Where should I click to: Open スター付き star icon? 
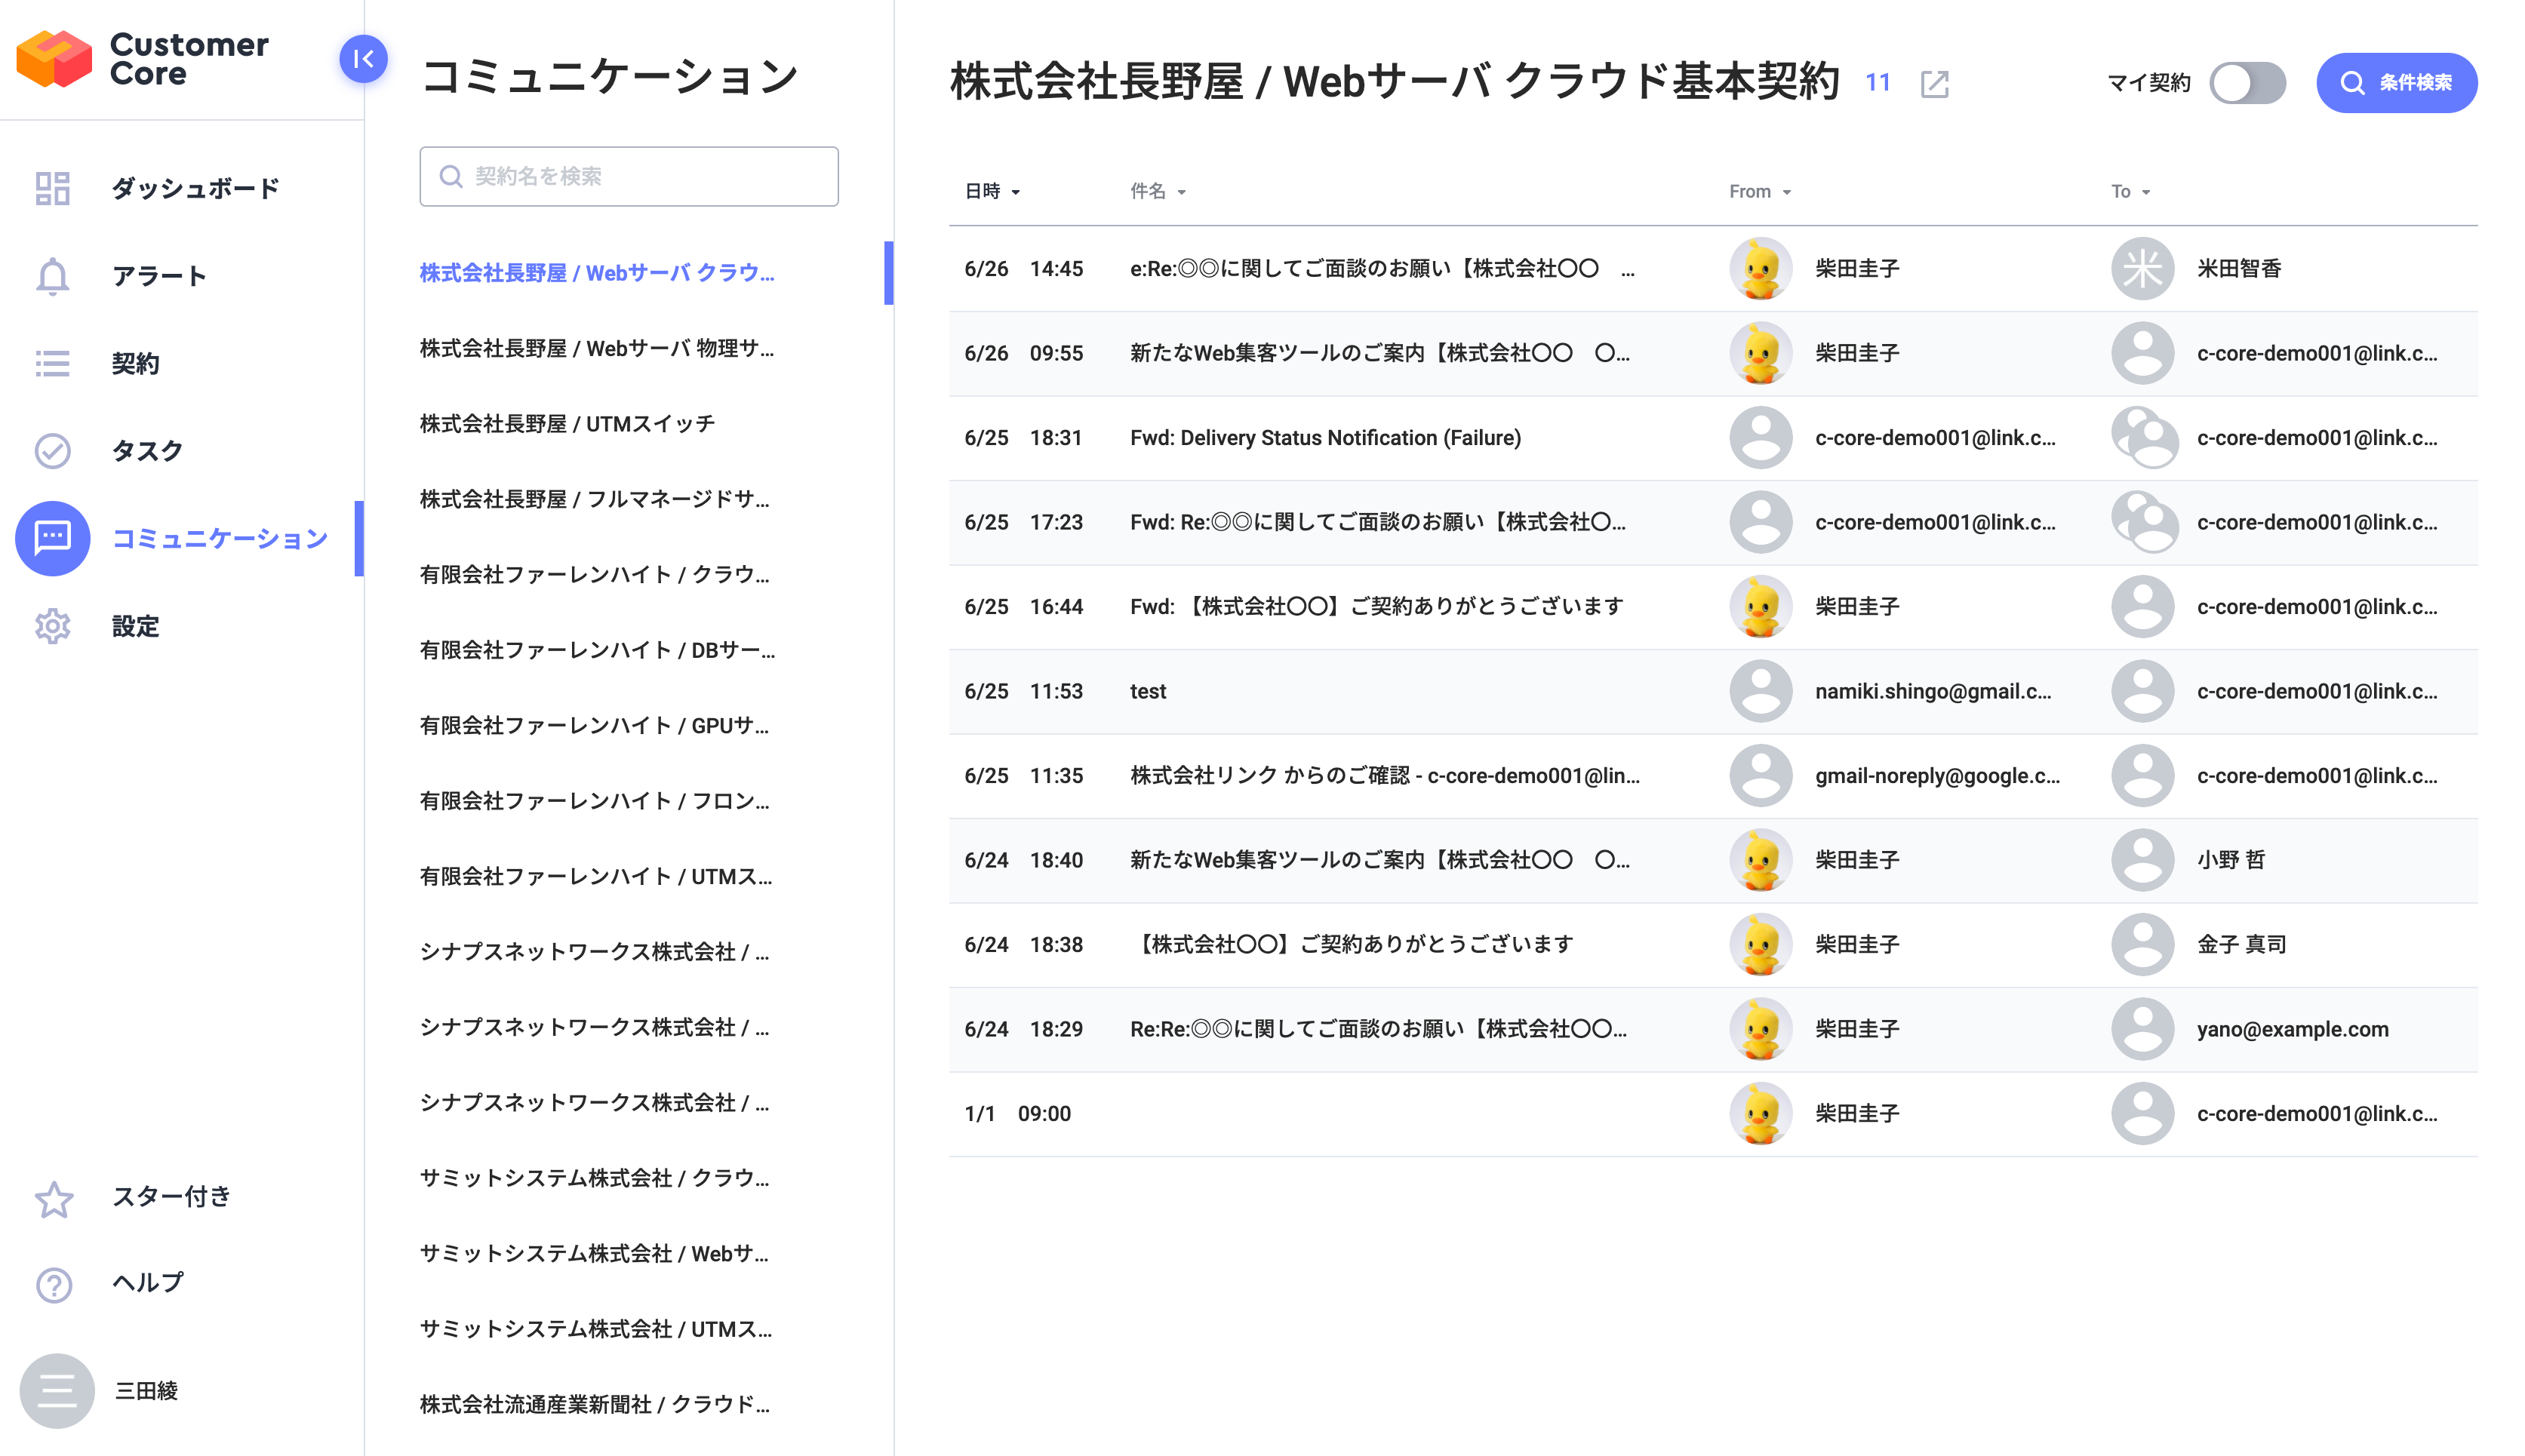(x=53, y=1198)
